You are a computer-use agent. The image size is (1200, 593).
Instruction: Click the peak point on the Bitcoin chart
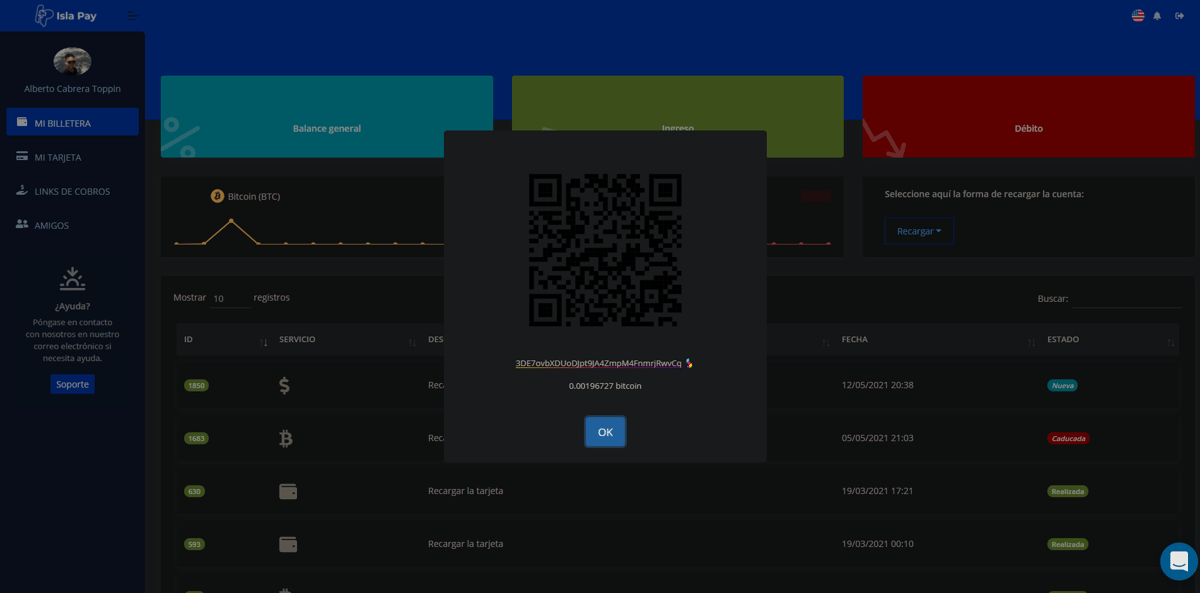click(231, 221)
